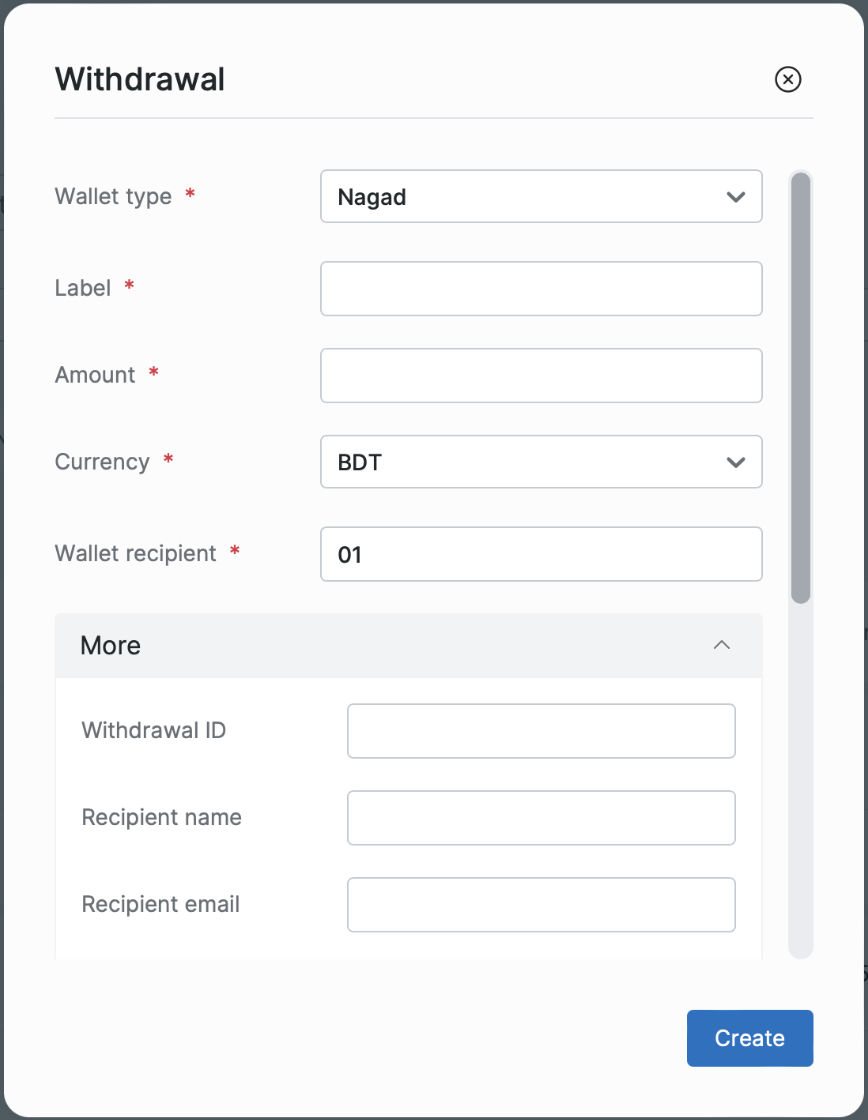Click the Recipient name text box
The width and height of the screenshot is (868, 1120).
click(541, 818)
